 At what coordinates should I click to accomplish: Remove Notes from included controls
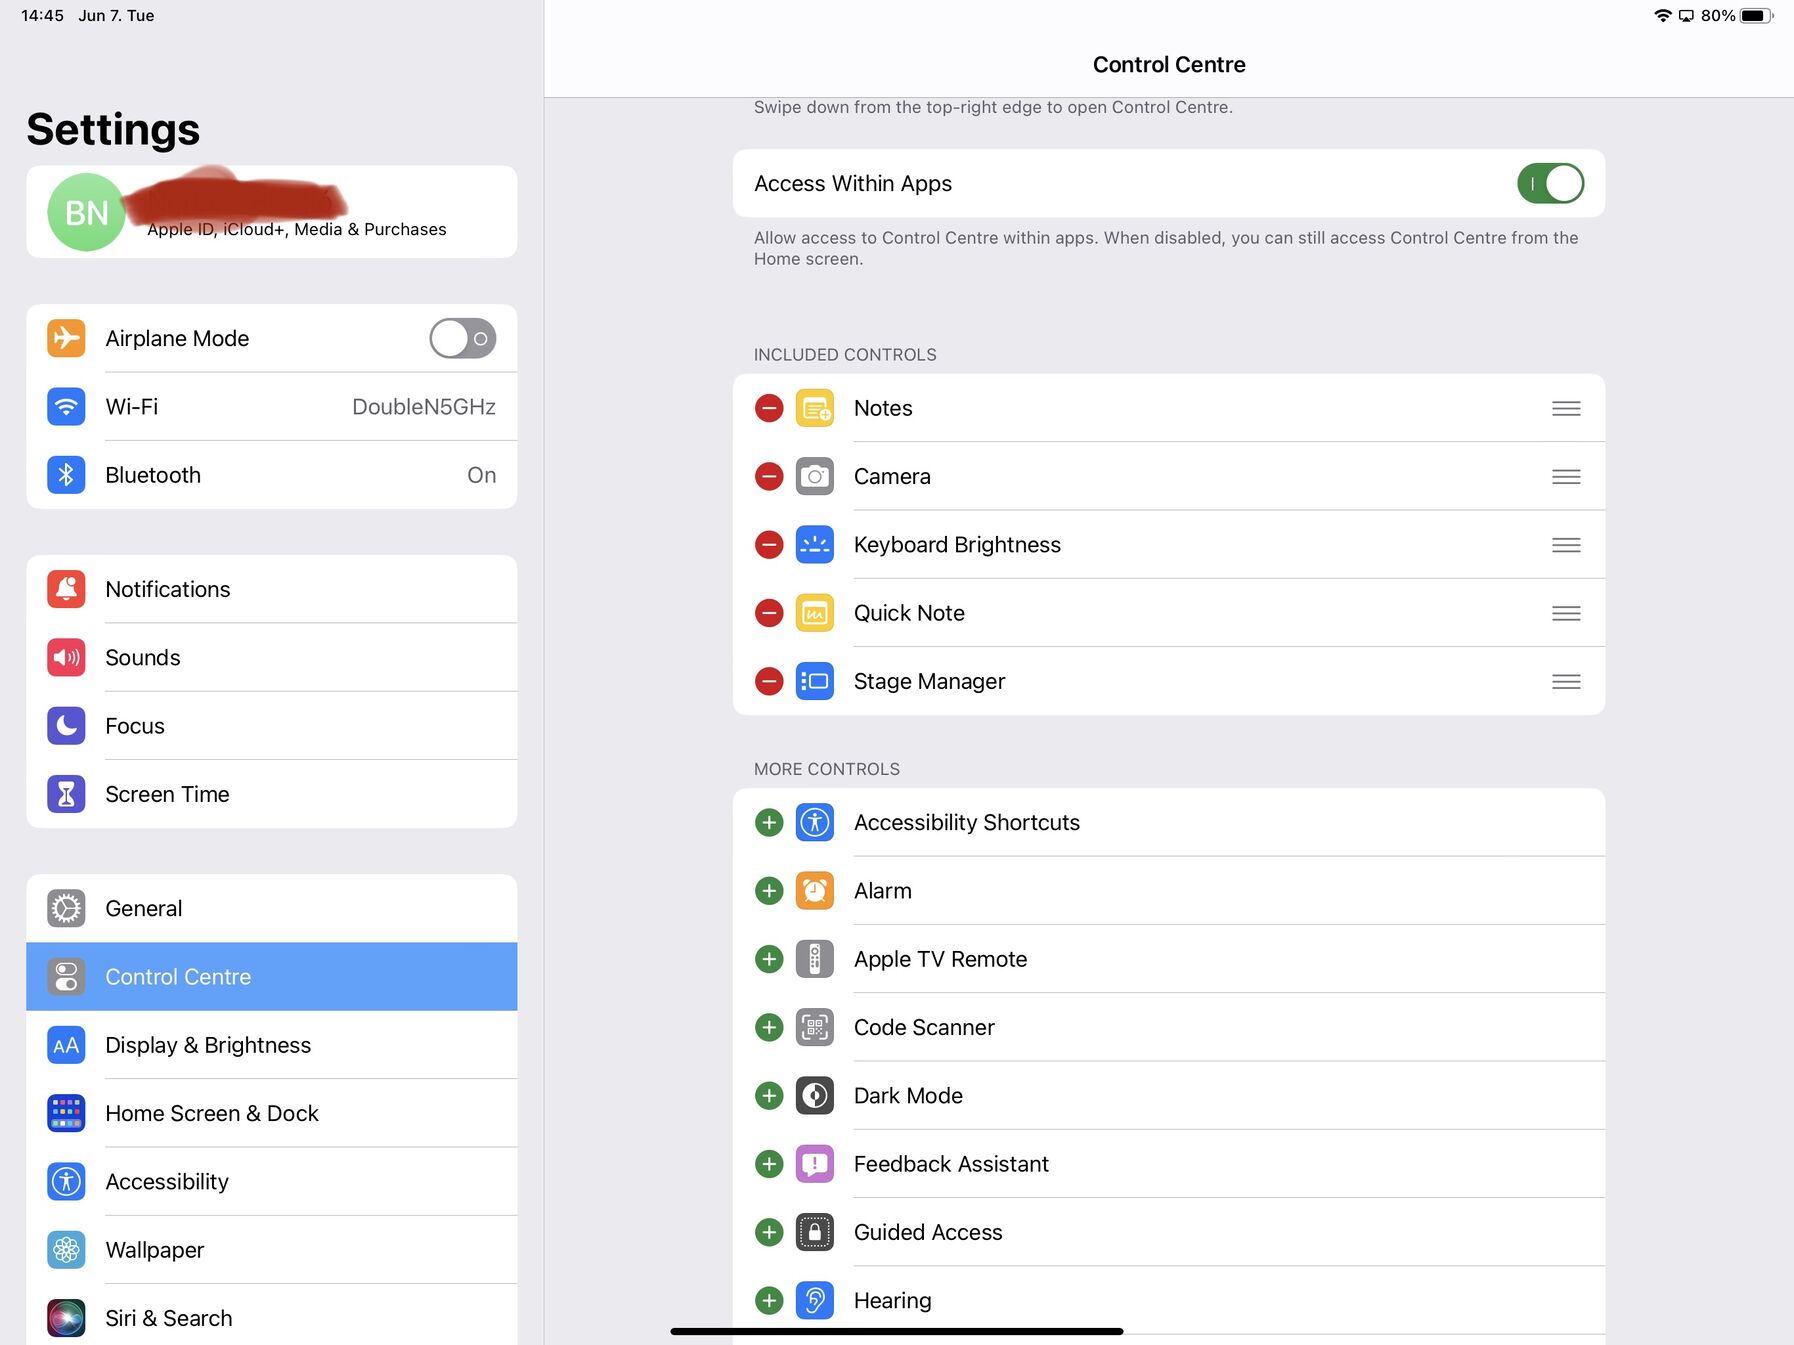point(769,408)
